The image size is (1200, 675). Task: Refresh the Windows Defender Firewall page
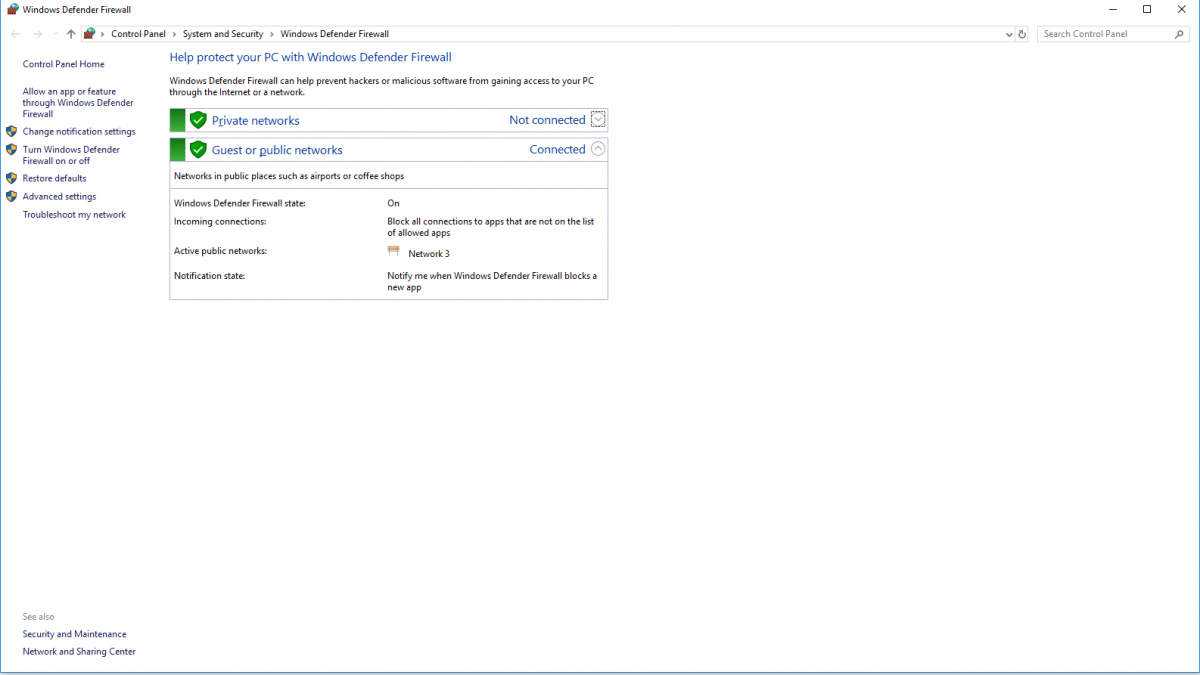point(1022,34)
